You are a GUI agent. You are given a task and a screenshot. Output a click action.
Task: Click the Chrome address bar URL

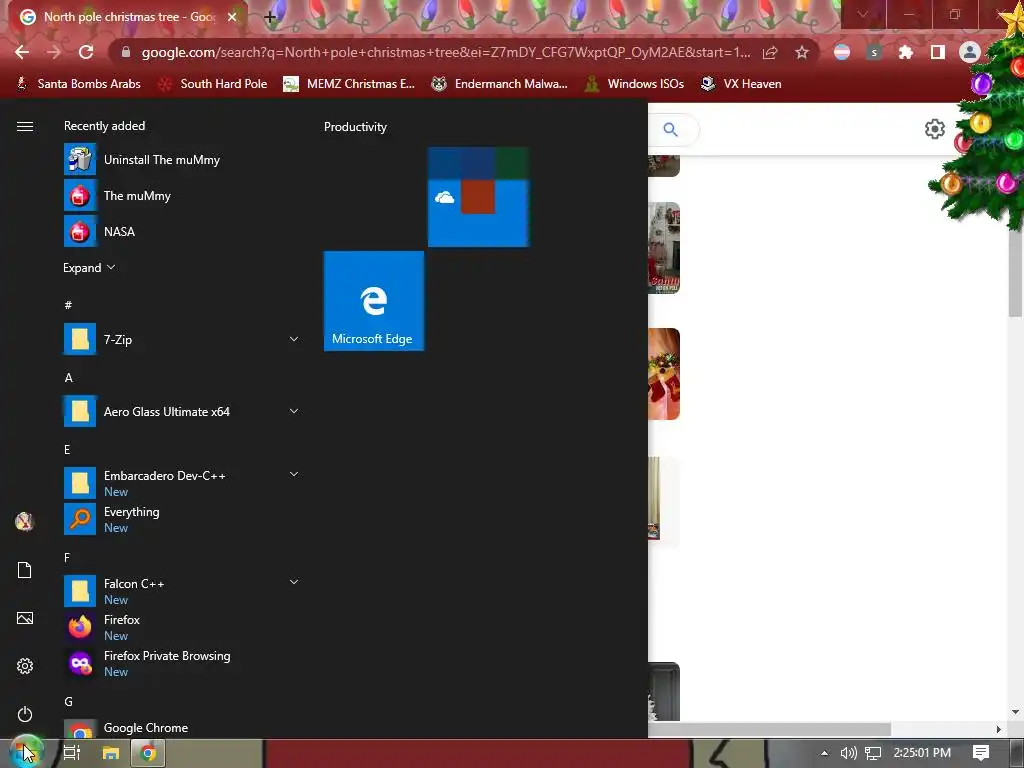click(445, 52)
